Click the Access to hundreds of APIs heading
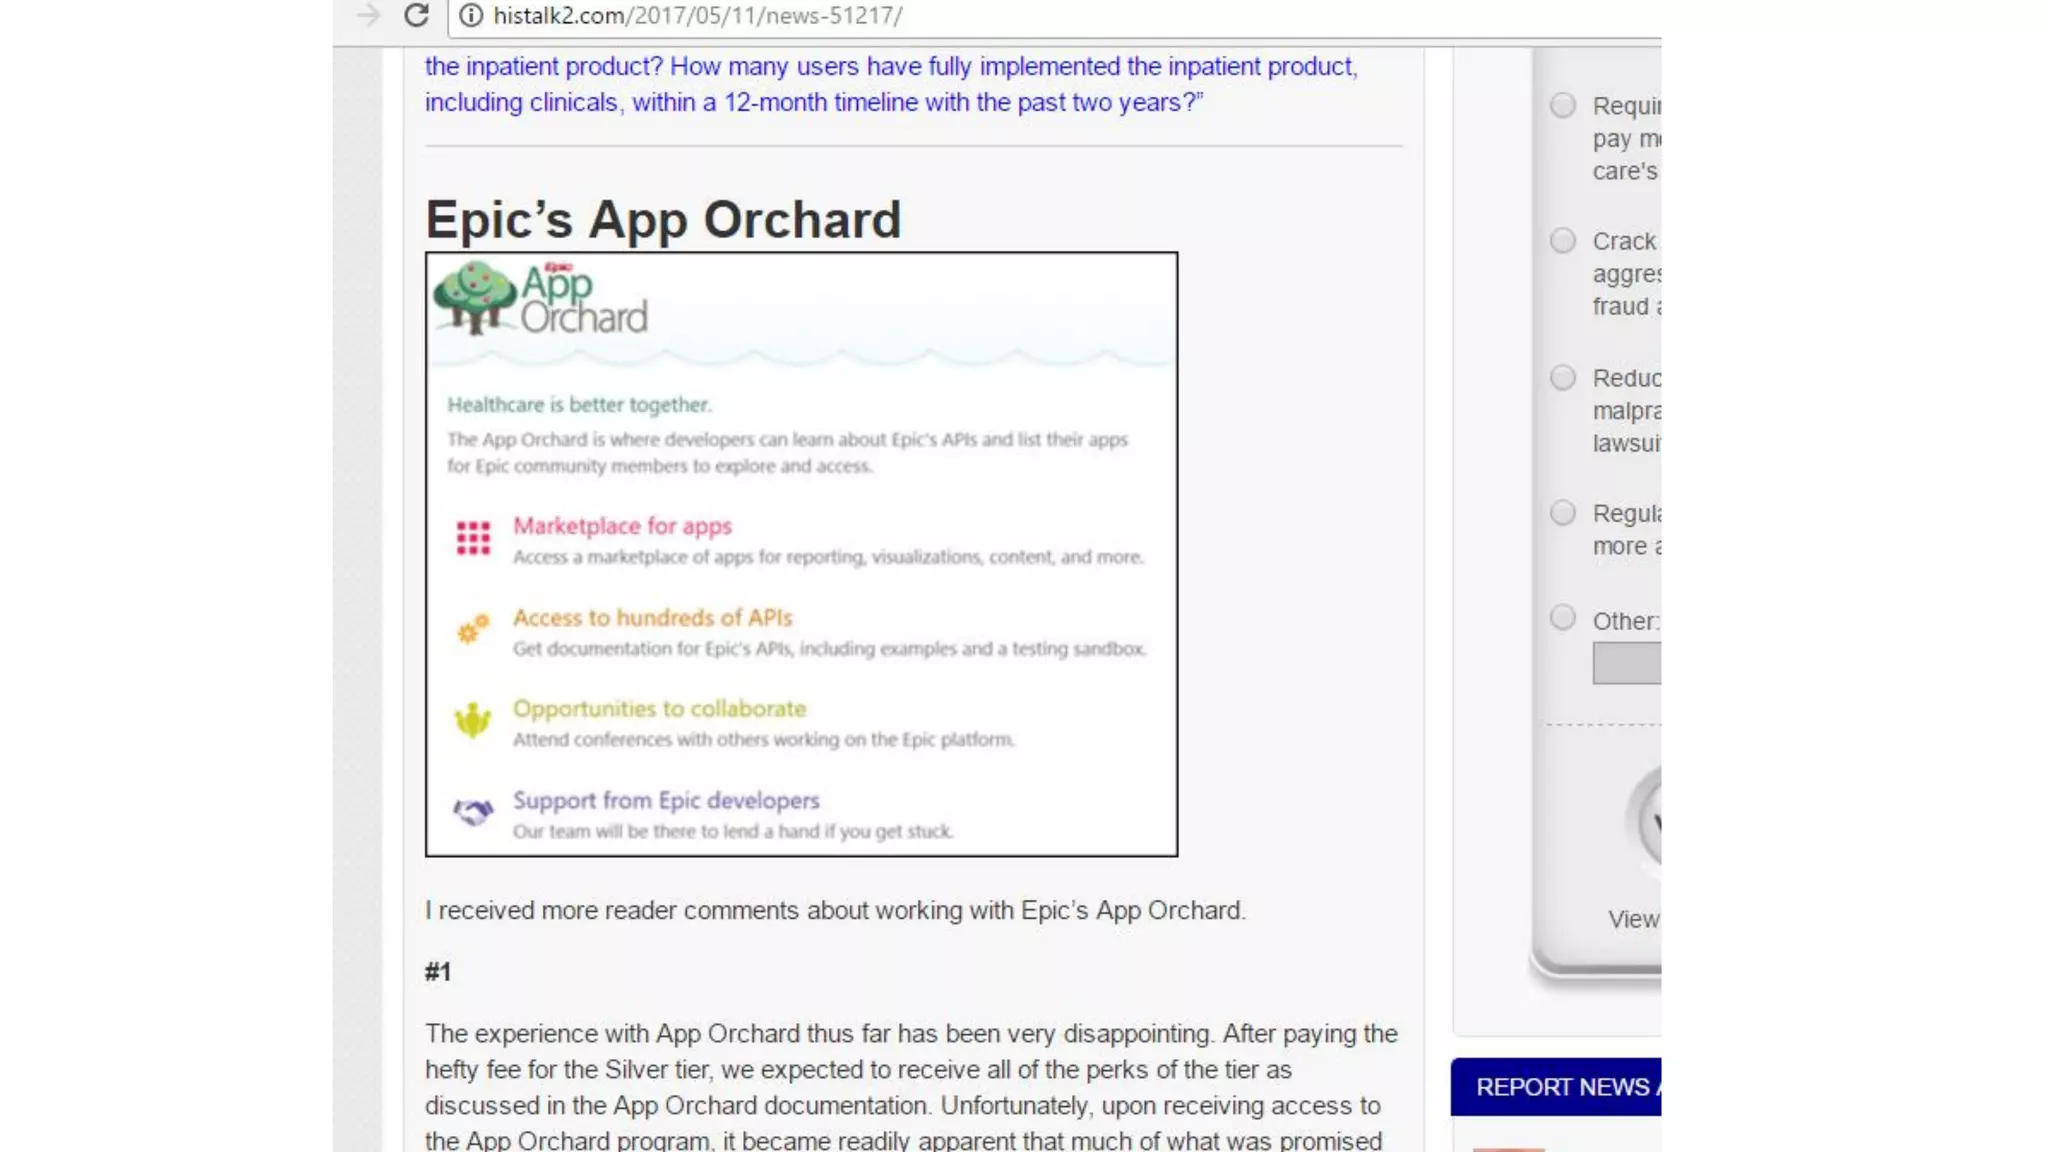 [x=652, y=618]
